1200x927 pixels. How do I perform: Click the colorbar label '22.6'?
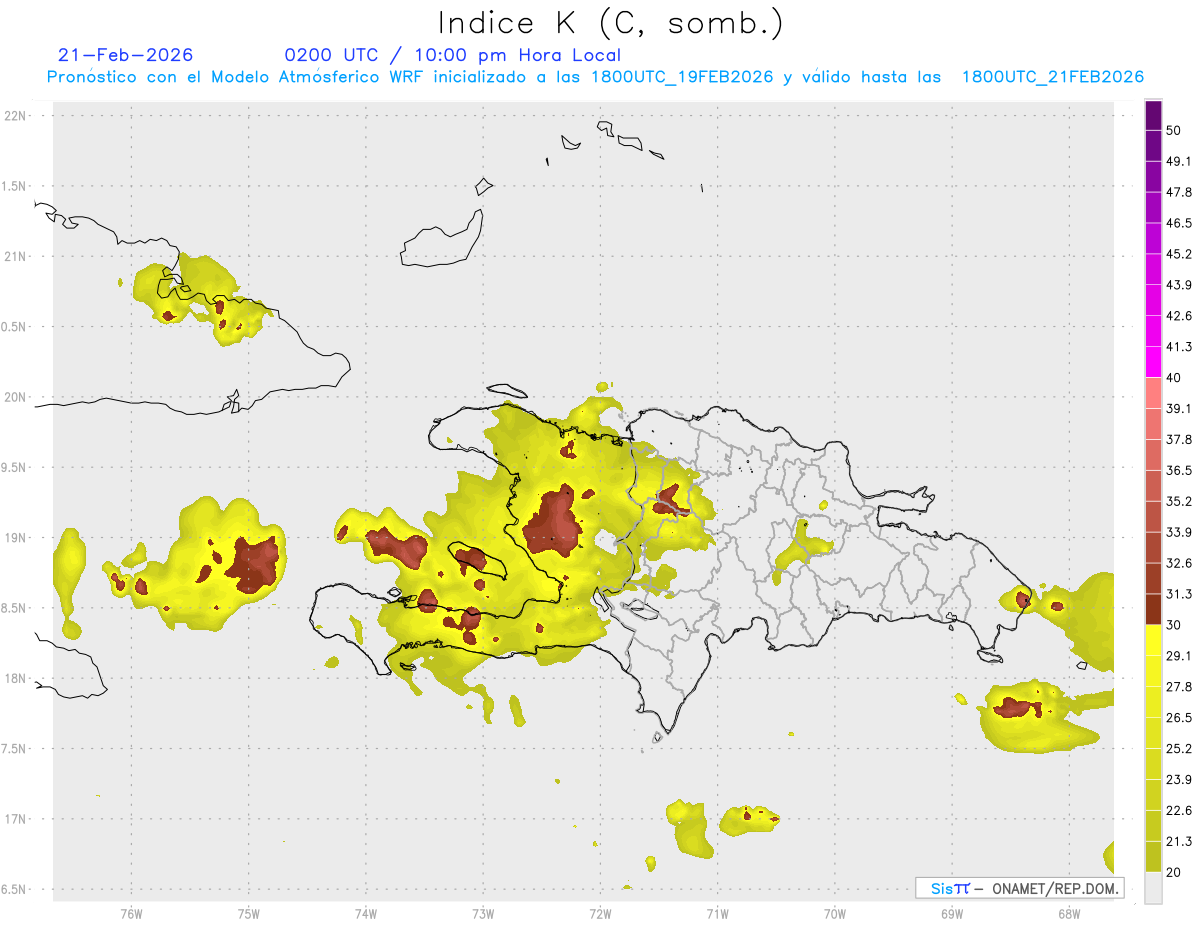click(1179, 811)
